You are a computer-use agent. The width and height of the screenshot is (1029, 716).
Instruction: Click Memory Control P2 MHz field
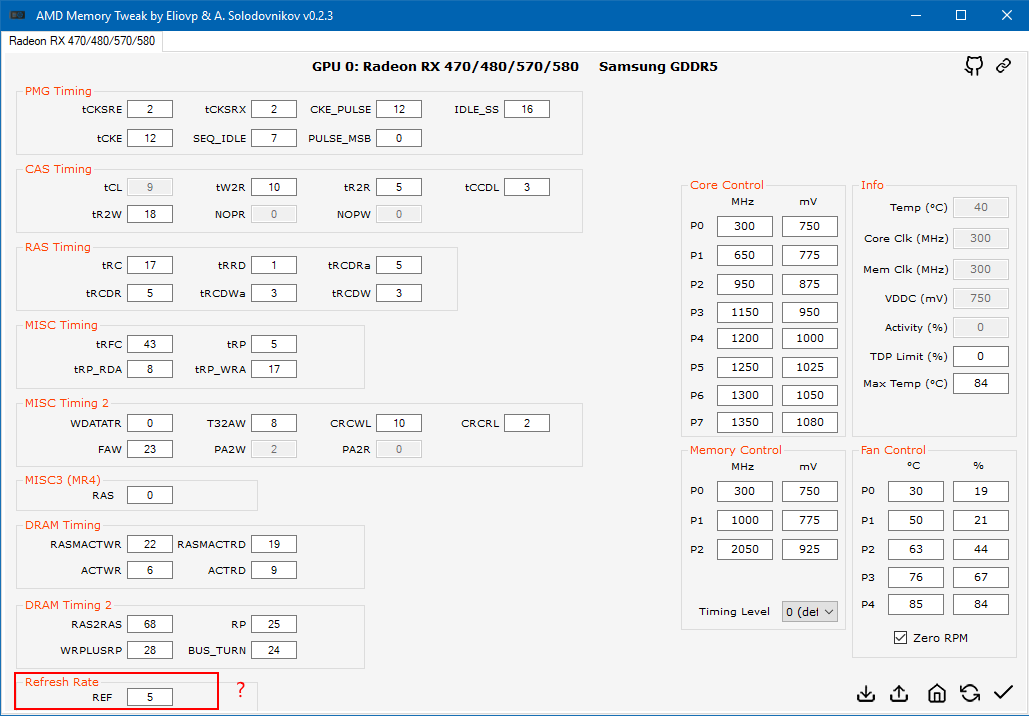click(744, 549)
